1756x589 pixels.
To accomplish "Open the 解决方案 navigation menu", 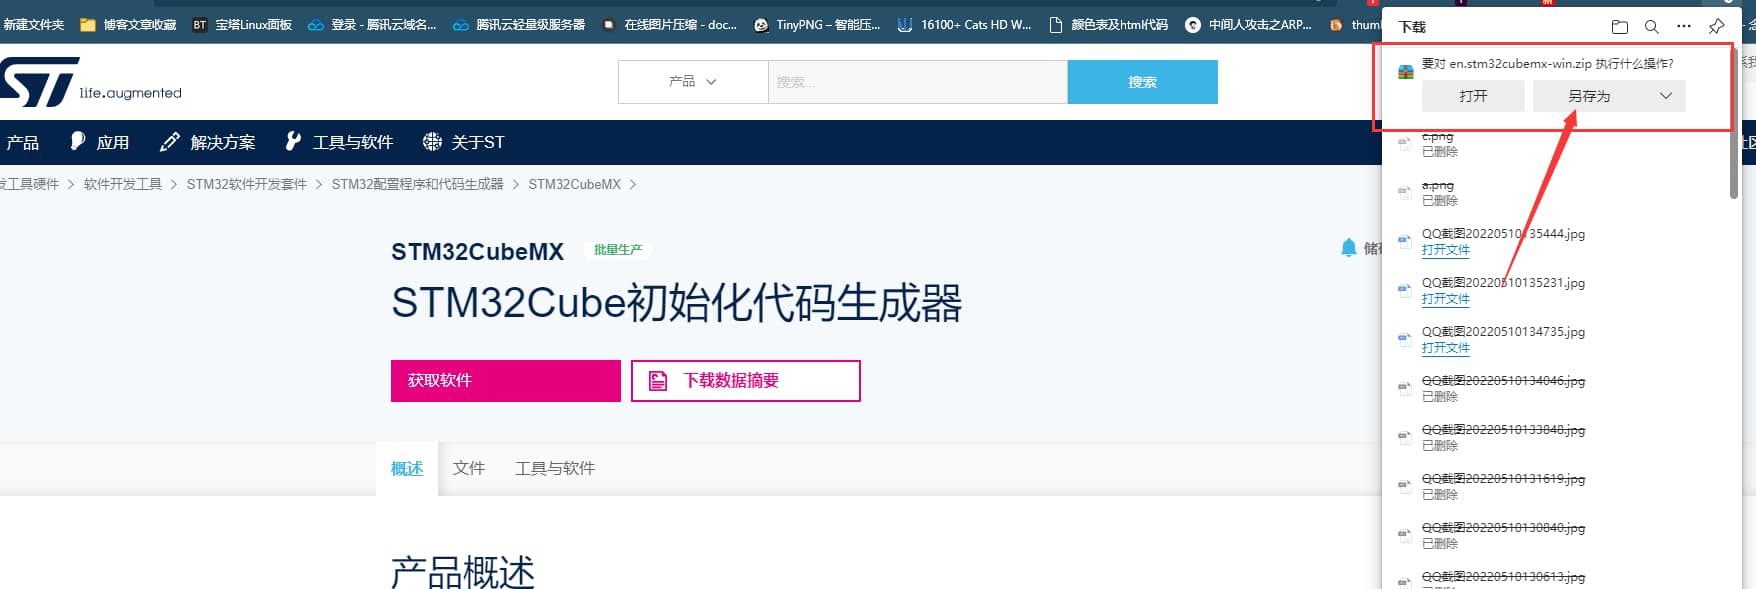I will click(x=208, y=142).
